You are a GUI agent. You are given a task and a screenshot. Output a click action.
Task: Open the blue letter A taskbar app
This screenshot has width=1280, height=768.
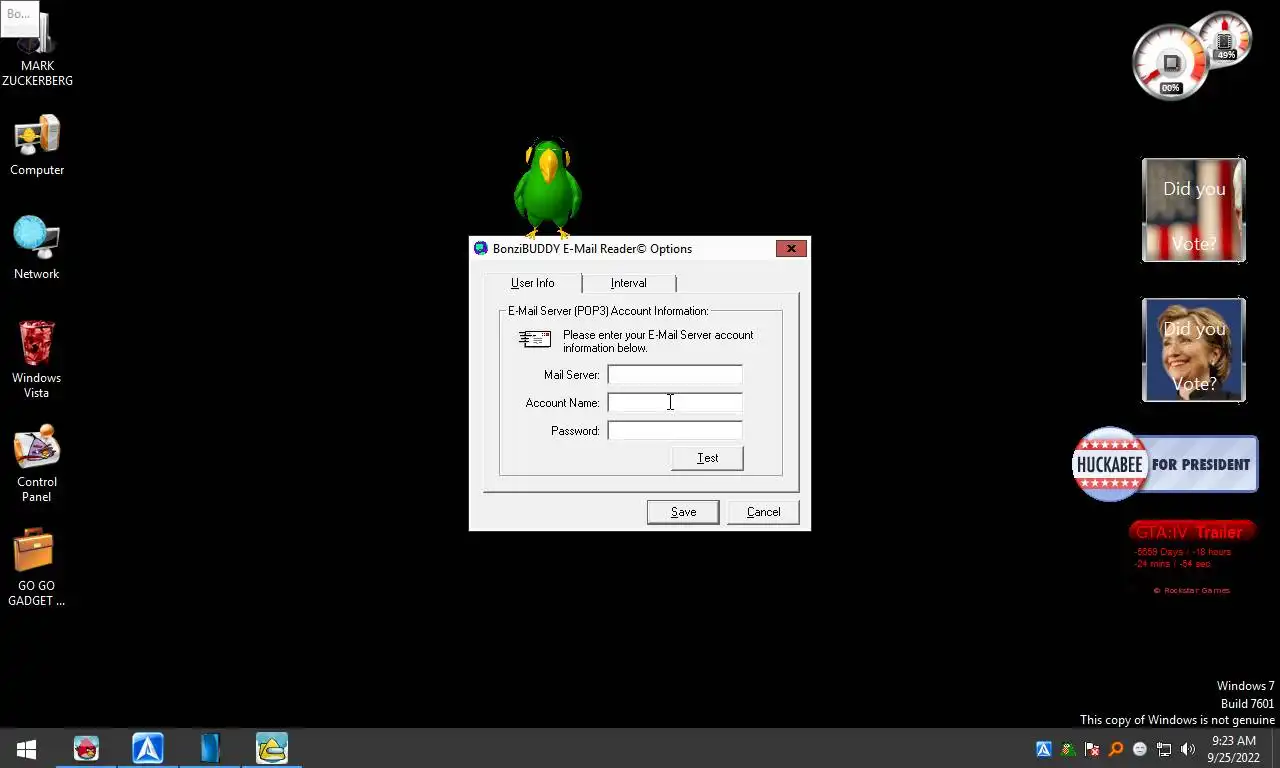148,748
